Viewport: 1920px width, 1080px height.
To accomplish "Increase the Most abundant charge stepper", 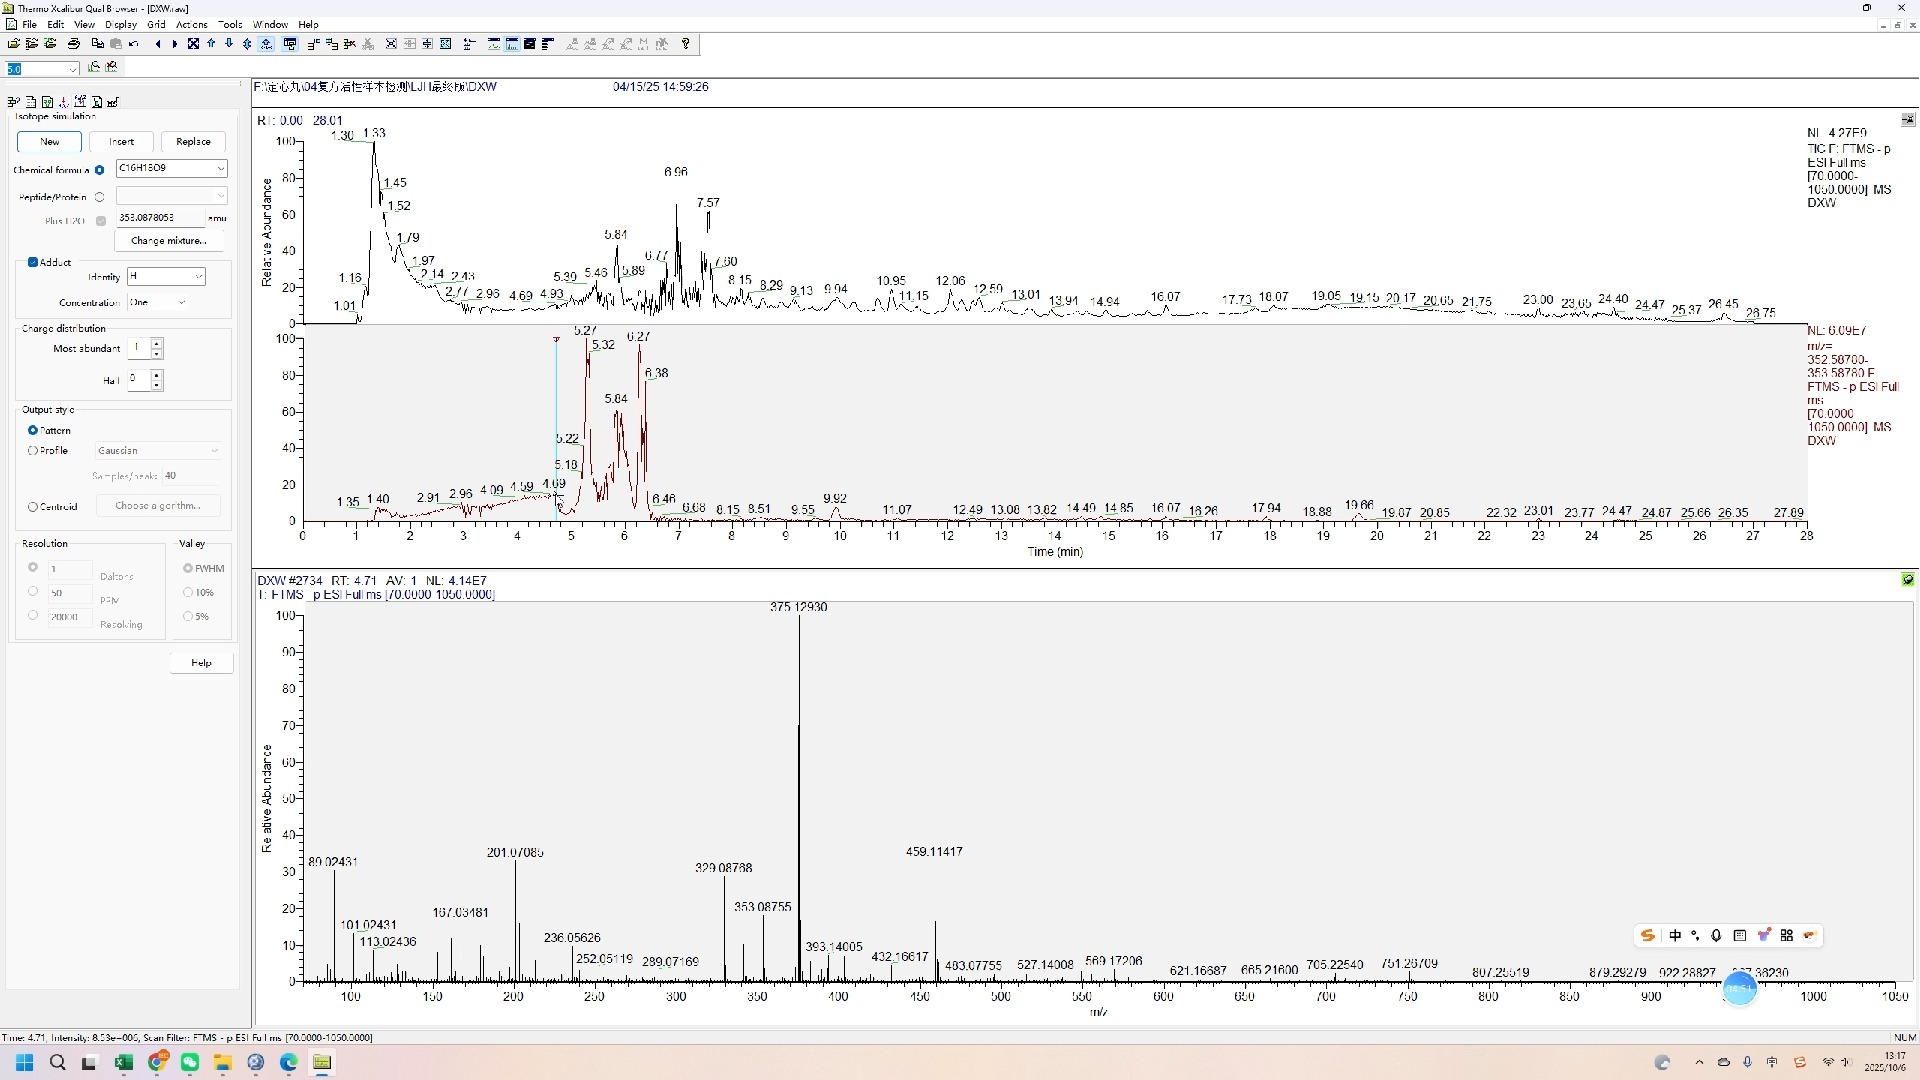I will pyautogui.click(x=157, y=343).
